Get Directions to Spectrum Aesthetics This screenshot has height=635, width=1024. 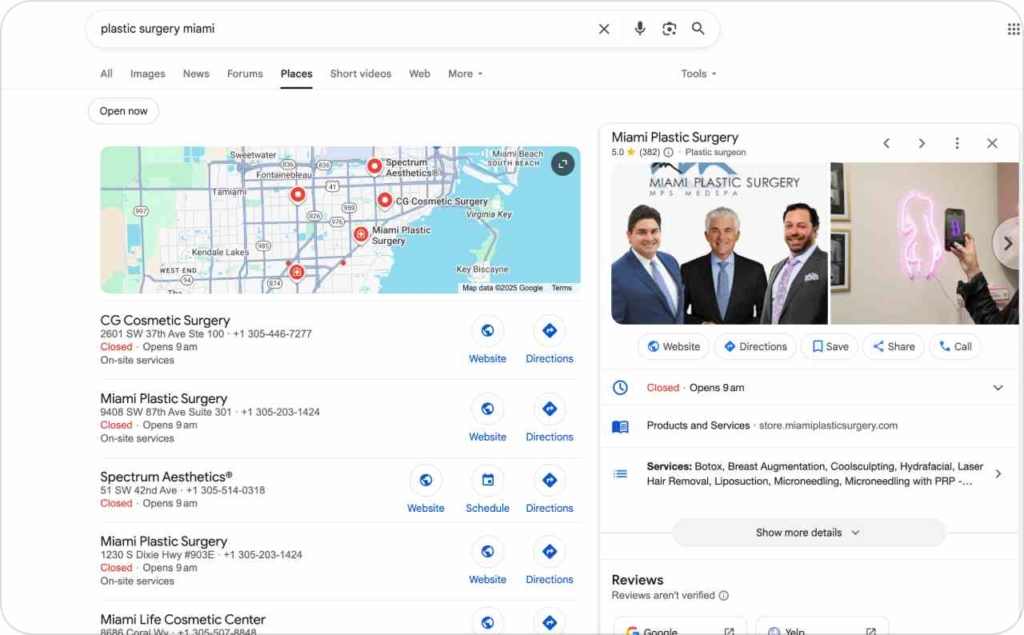click(x=549, y=481)
